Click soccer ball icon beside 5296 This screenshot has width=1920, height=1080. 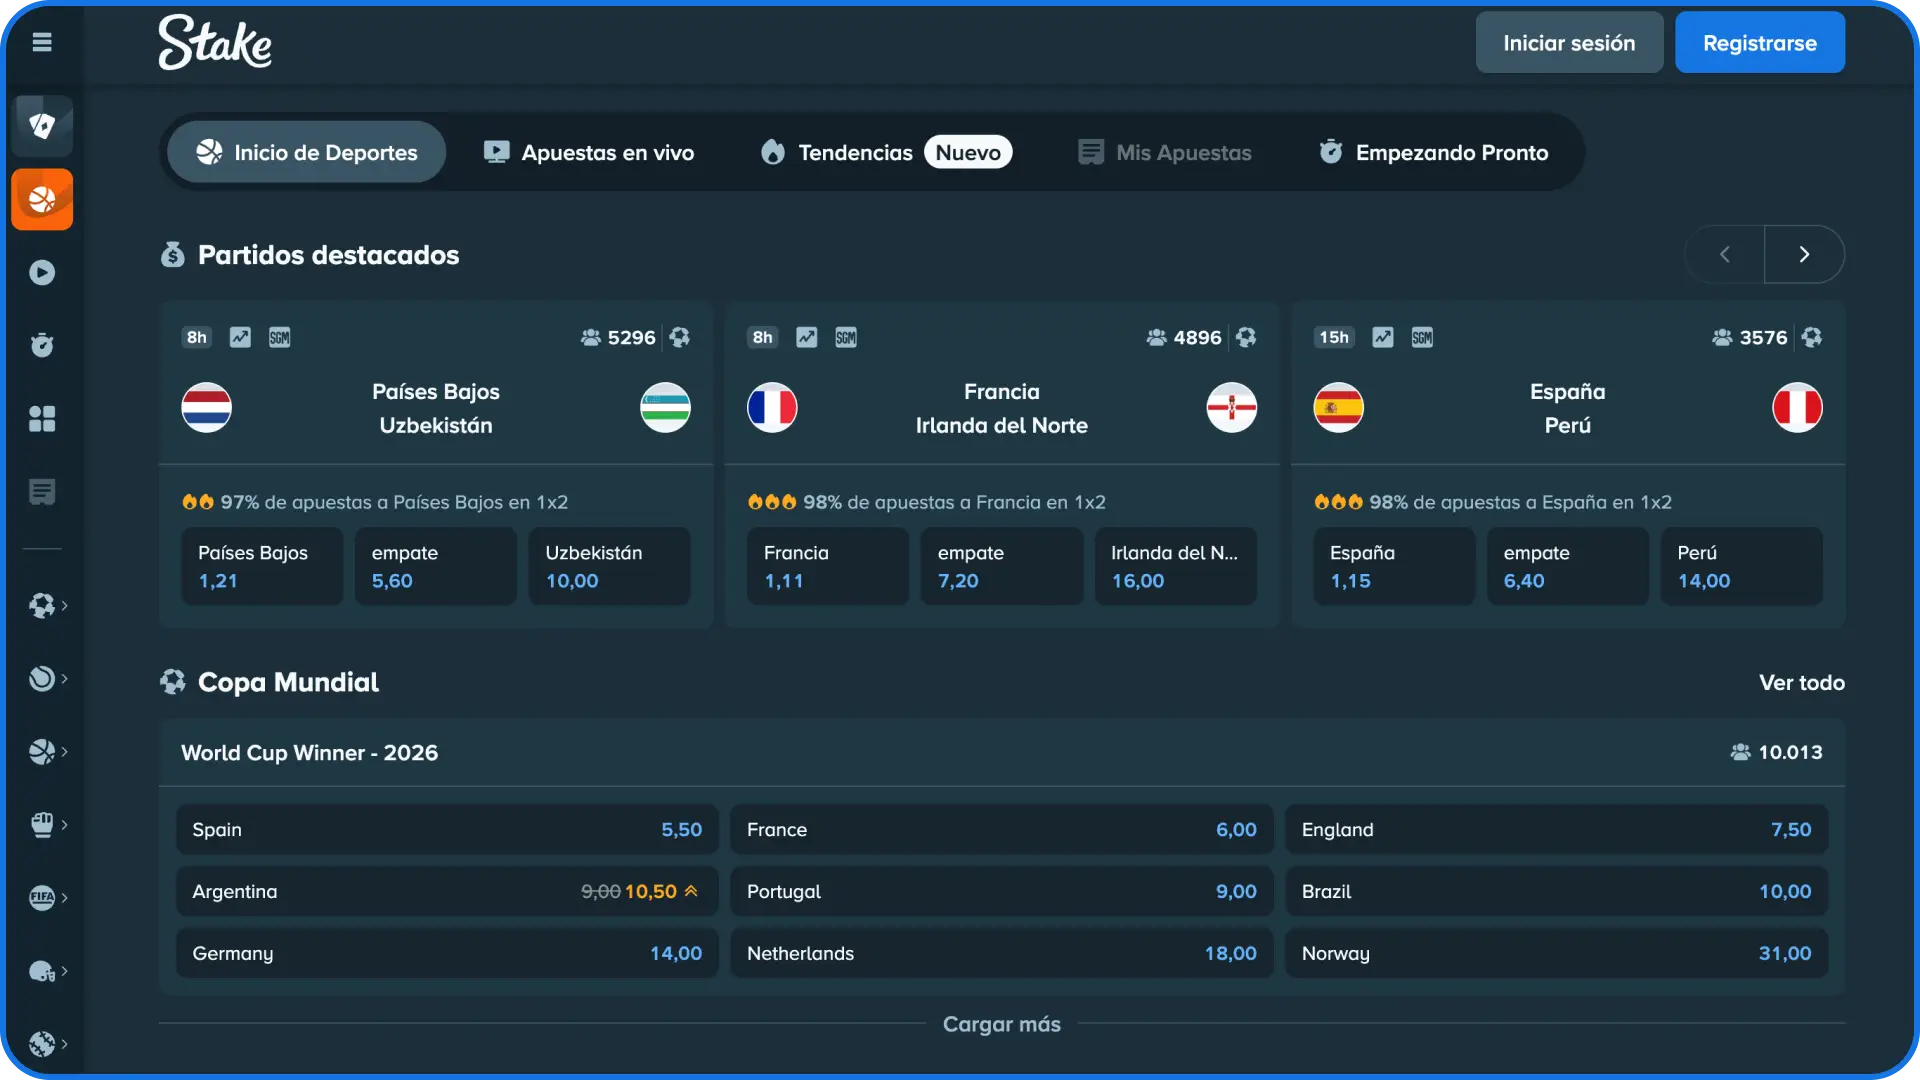coord(680,337)
